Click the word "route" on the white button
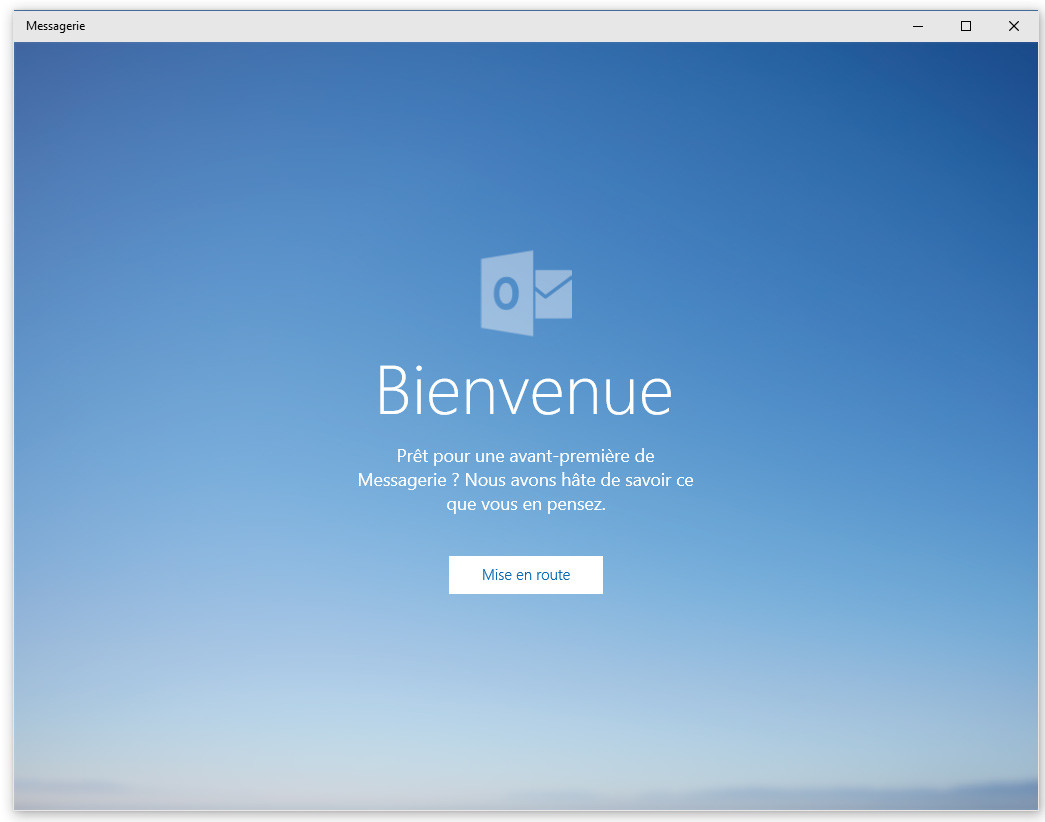The width and height of the screenshot is (1045, 822). coord(551,575)
